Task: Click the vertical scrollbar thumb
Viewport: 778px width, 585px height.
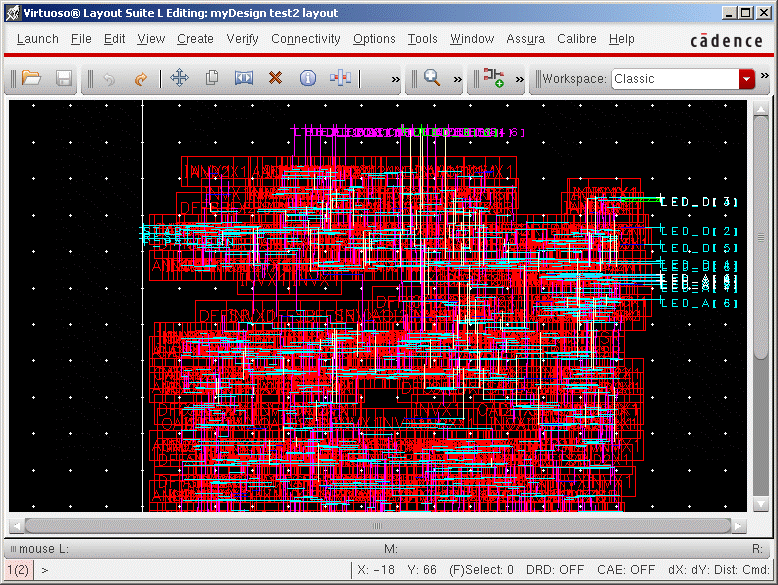Action: pos(761,237)
